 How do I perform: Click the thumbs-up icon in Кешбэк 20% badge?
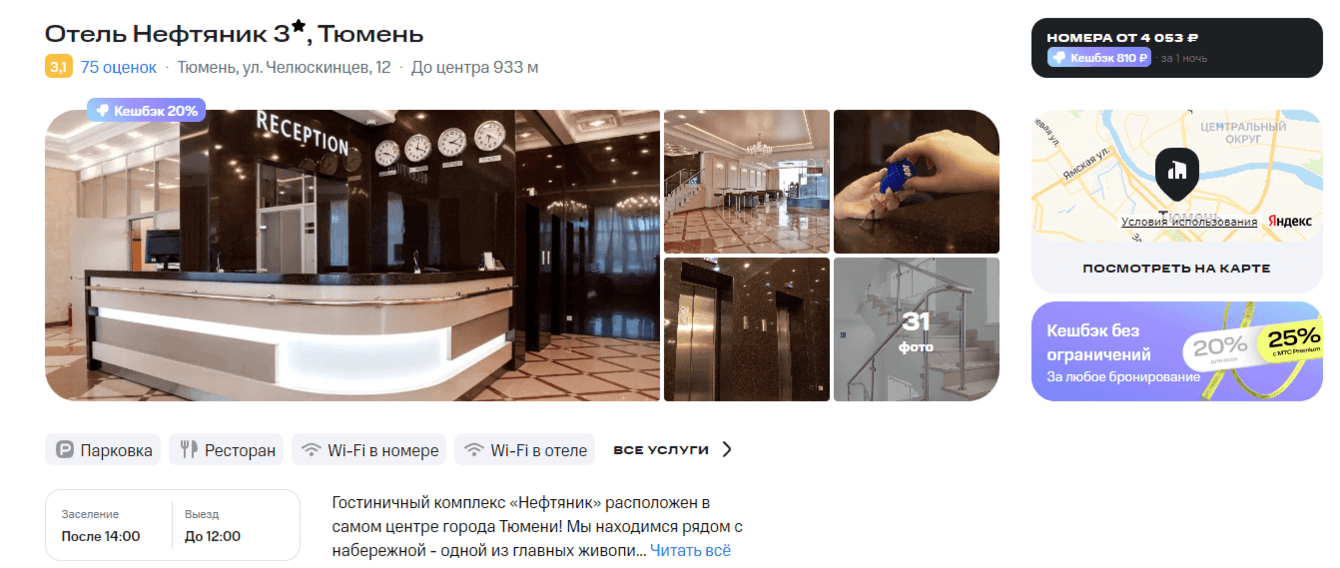(101, 110)
